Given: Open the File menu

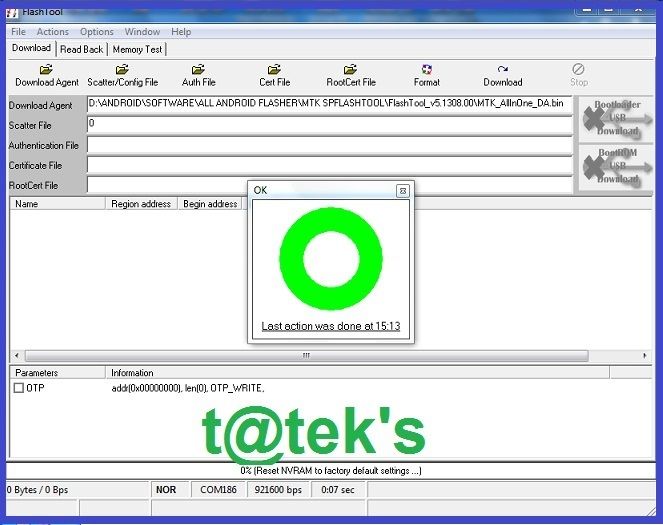Looking at the screenshot, I should [18, 32].
